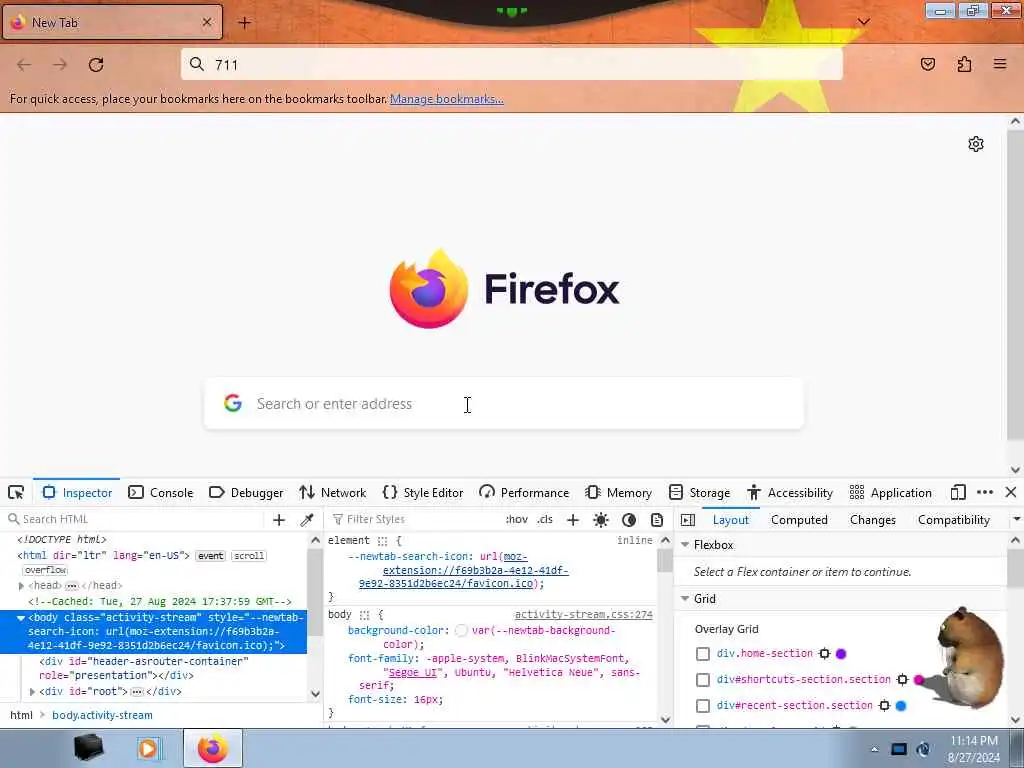Image resolution: width=1024 pixels, height=768 pixels.
Task: Enable overlay for div#shortcuts-section.section
Action: coord(703,680)
